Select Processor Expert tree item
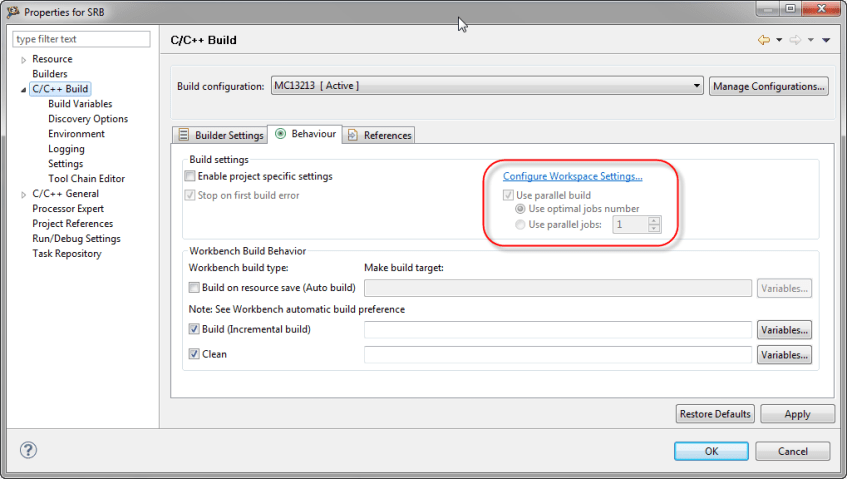The width and height of the screenshot is (847, 479). pos(68,208)
